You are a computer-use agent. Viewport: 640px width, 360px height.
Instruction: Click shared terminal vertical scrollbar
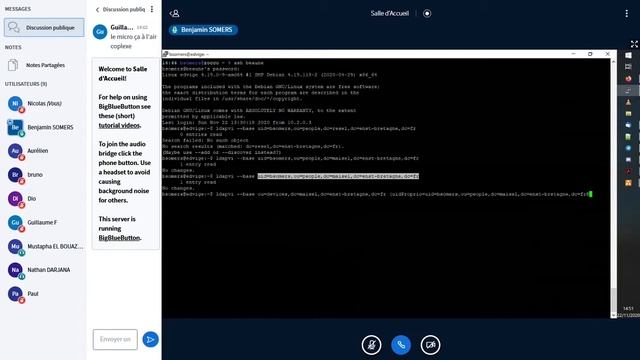pos(613,188)
